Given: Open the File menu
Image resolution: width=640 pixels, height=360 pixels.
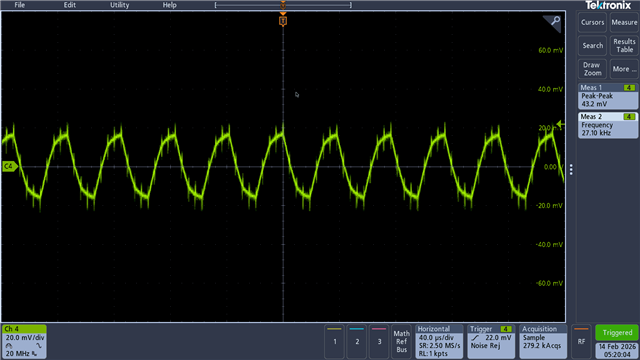Looking at the screenshot, I should 20,5.
